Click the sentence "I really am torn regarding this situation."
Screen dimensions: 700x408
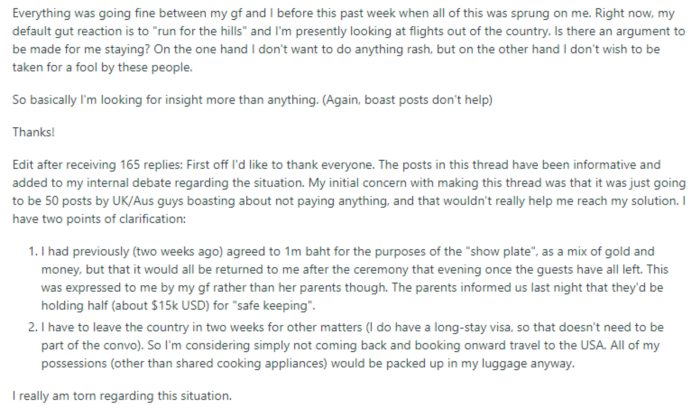(x=120, y=396)
